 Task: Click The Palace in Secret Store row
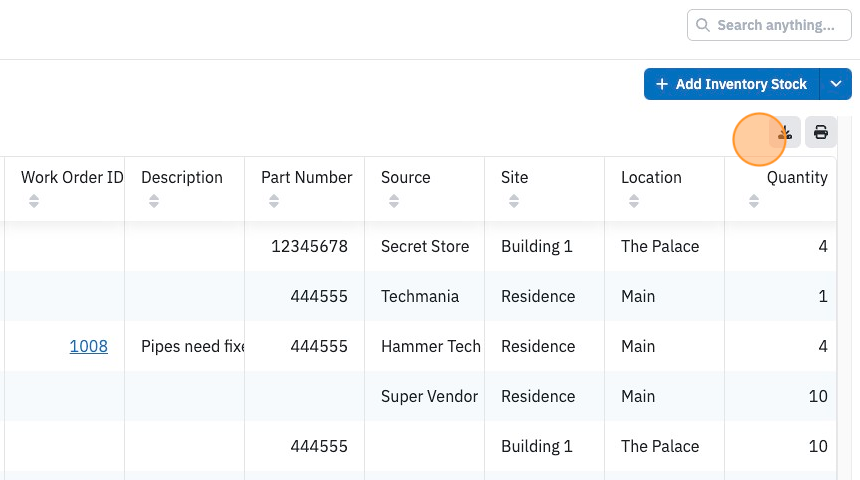pos(664,246)
